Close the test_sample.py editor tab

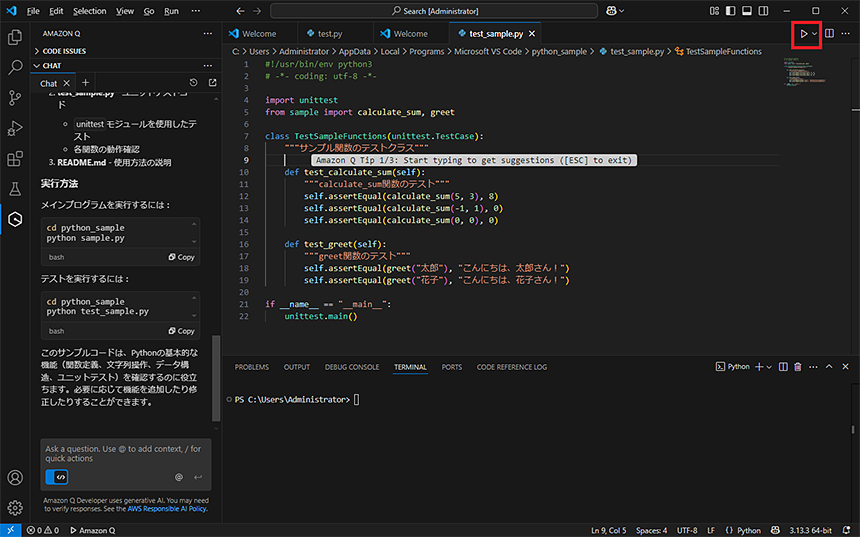[531, 34]
